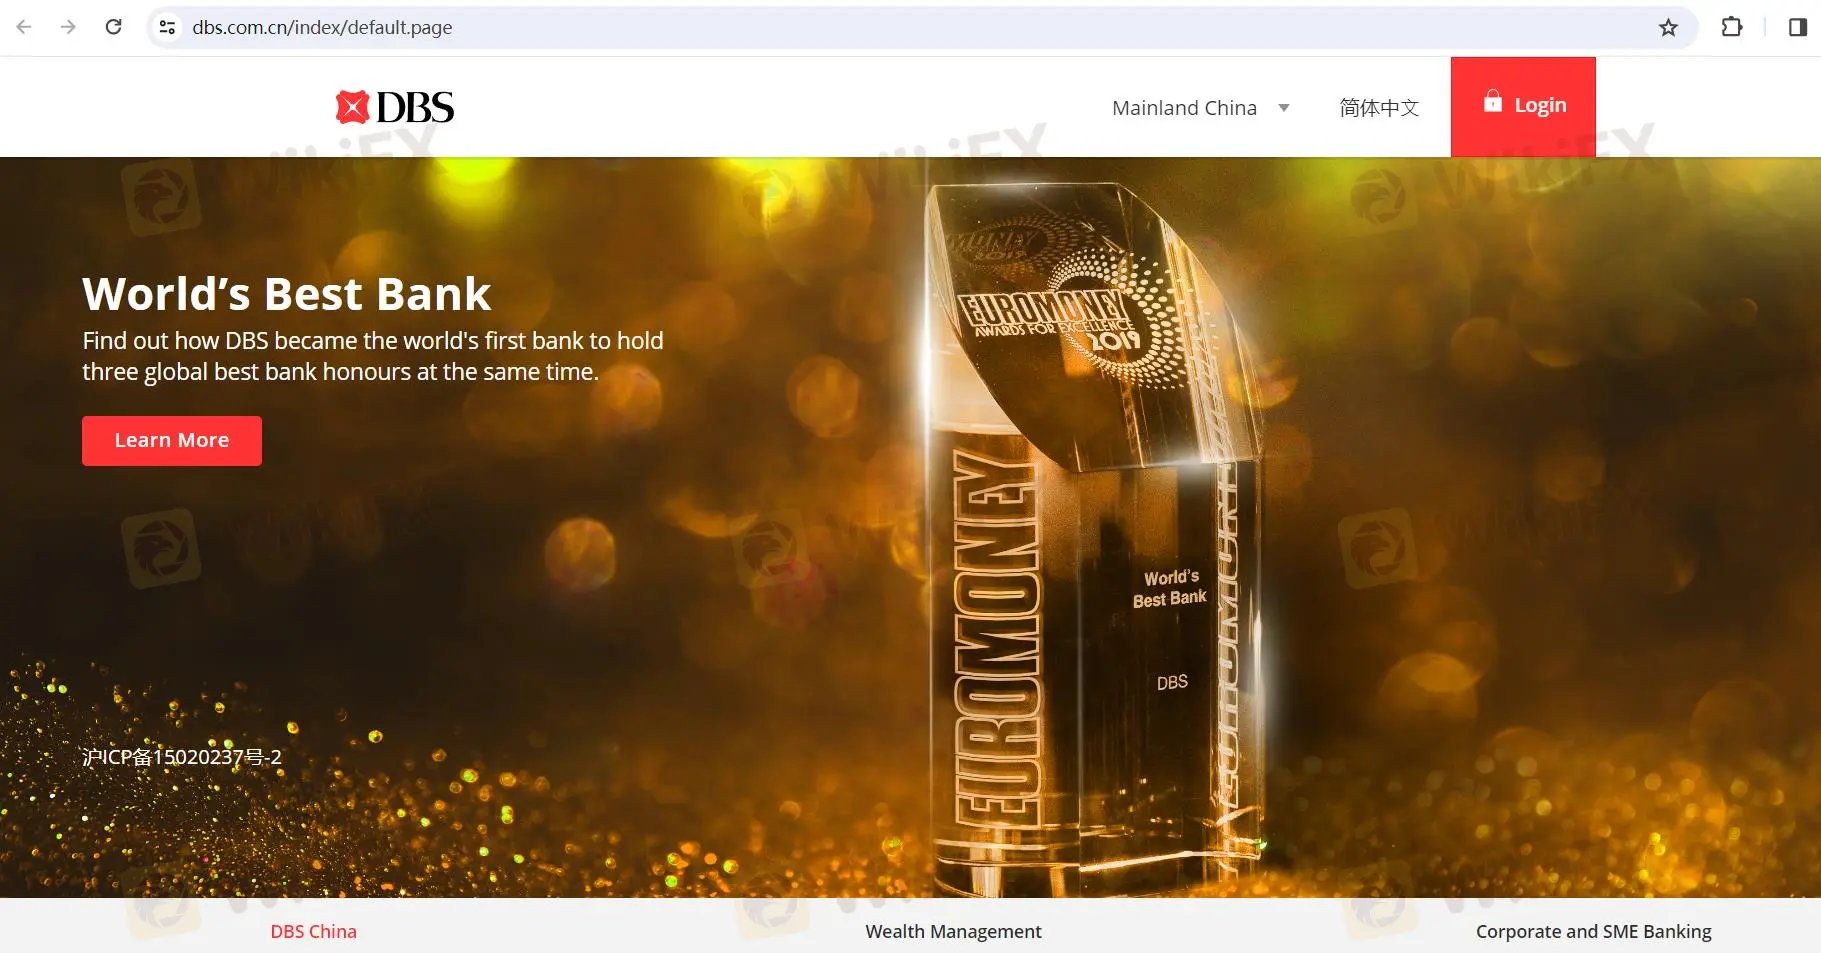1821x953 pixels.
Task: Click the red Login button
Action: tap(1523, 106)
